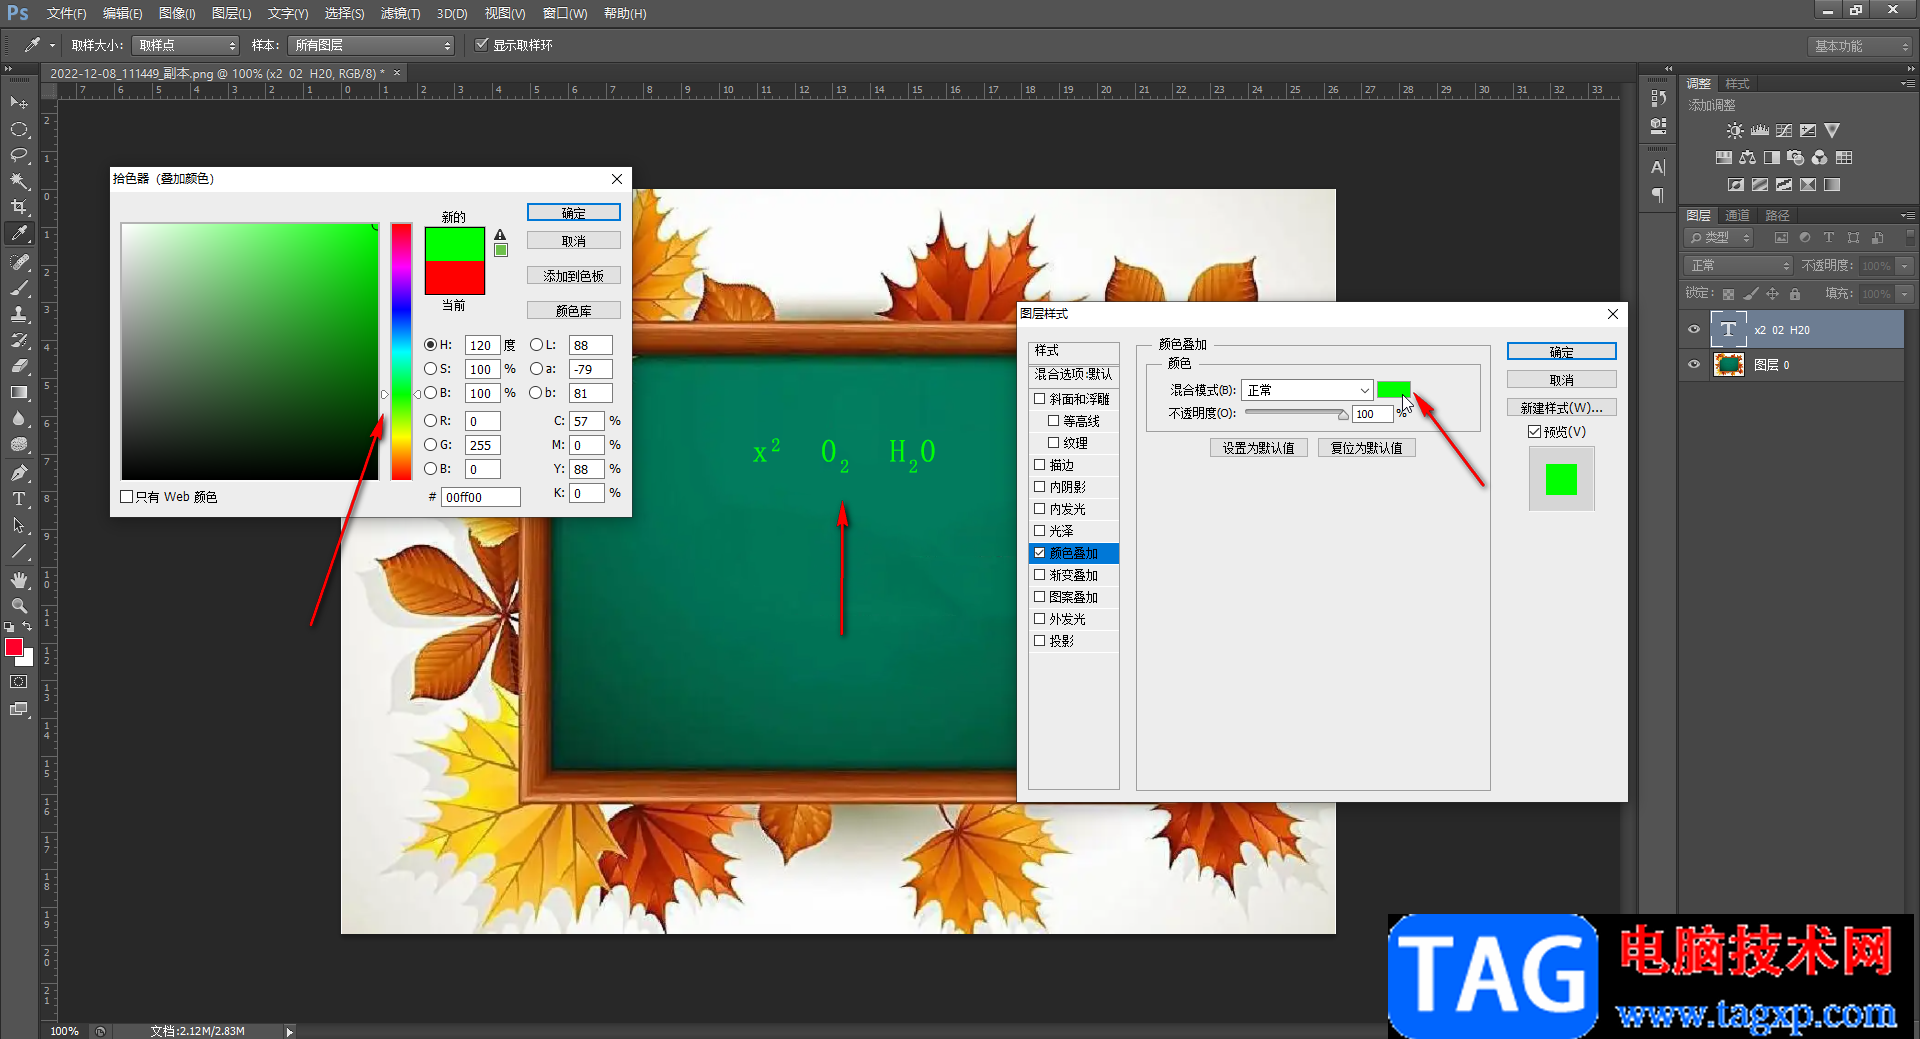Image resolution: width=1920 pixels, height=1039 pixels.
Task: Open layer blend mode dropdown (正常)
Action: (x=1738, y=265)
